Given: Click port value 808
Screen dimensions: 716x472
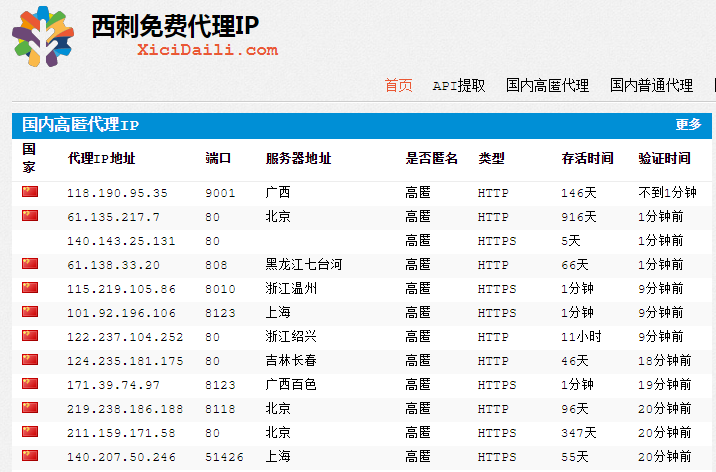Looking at the screenshot, I should point(216,265).
